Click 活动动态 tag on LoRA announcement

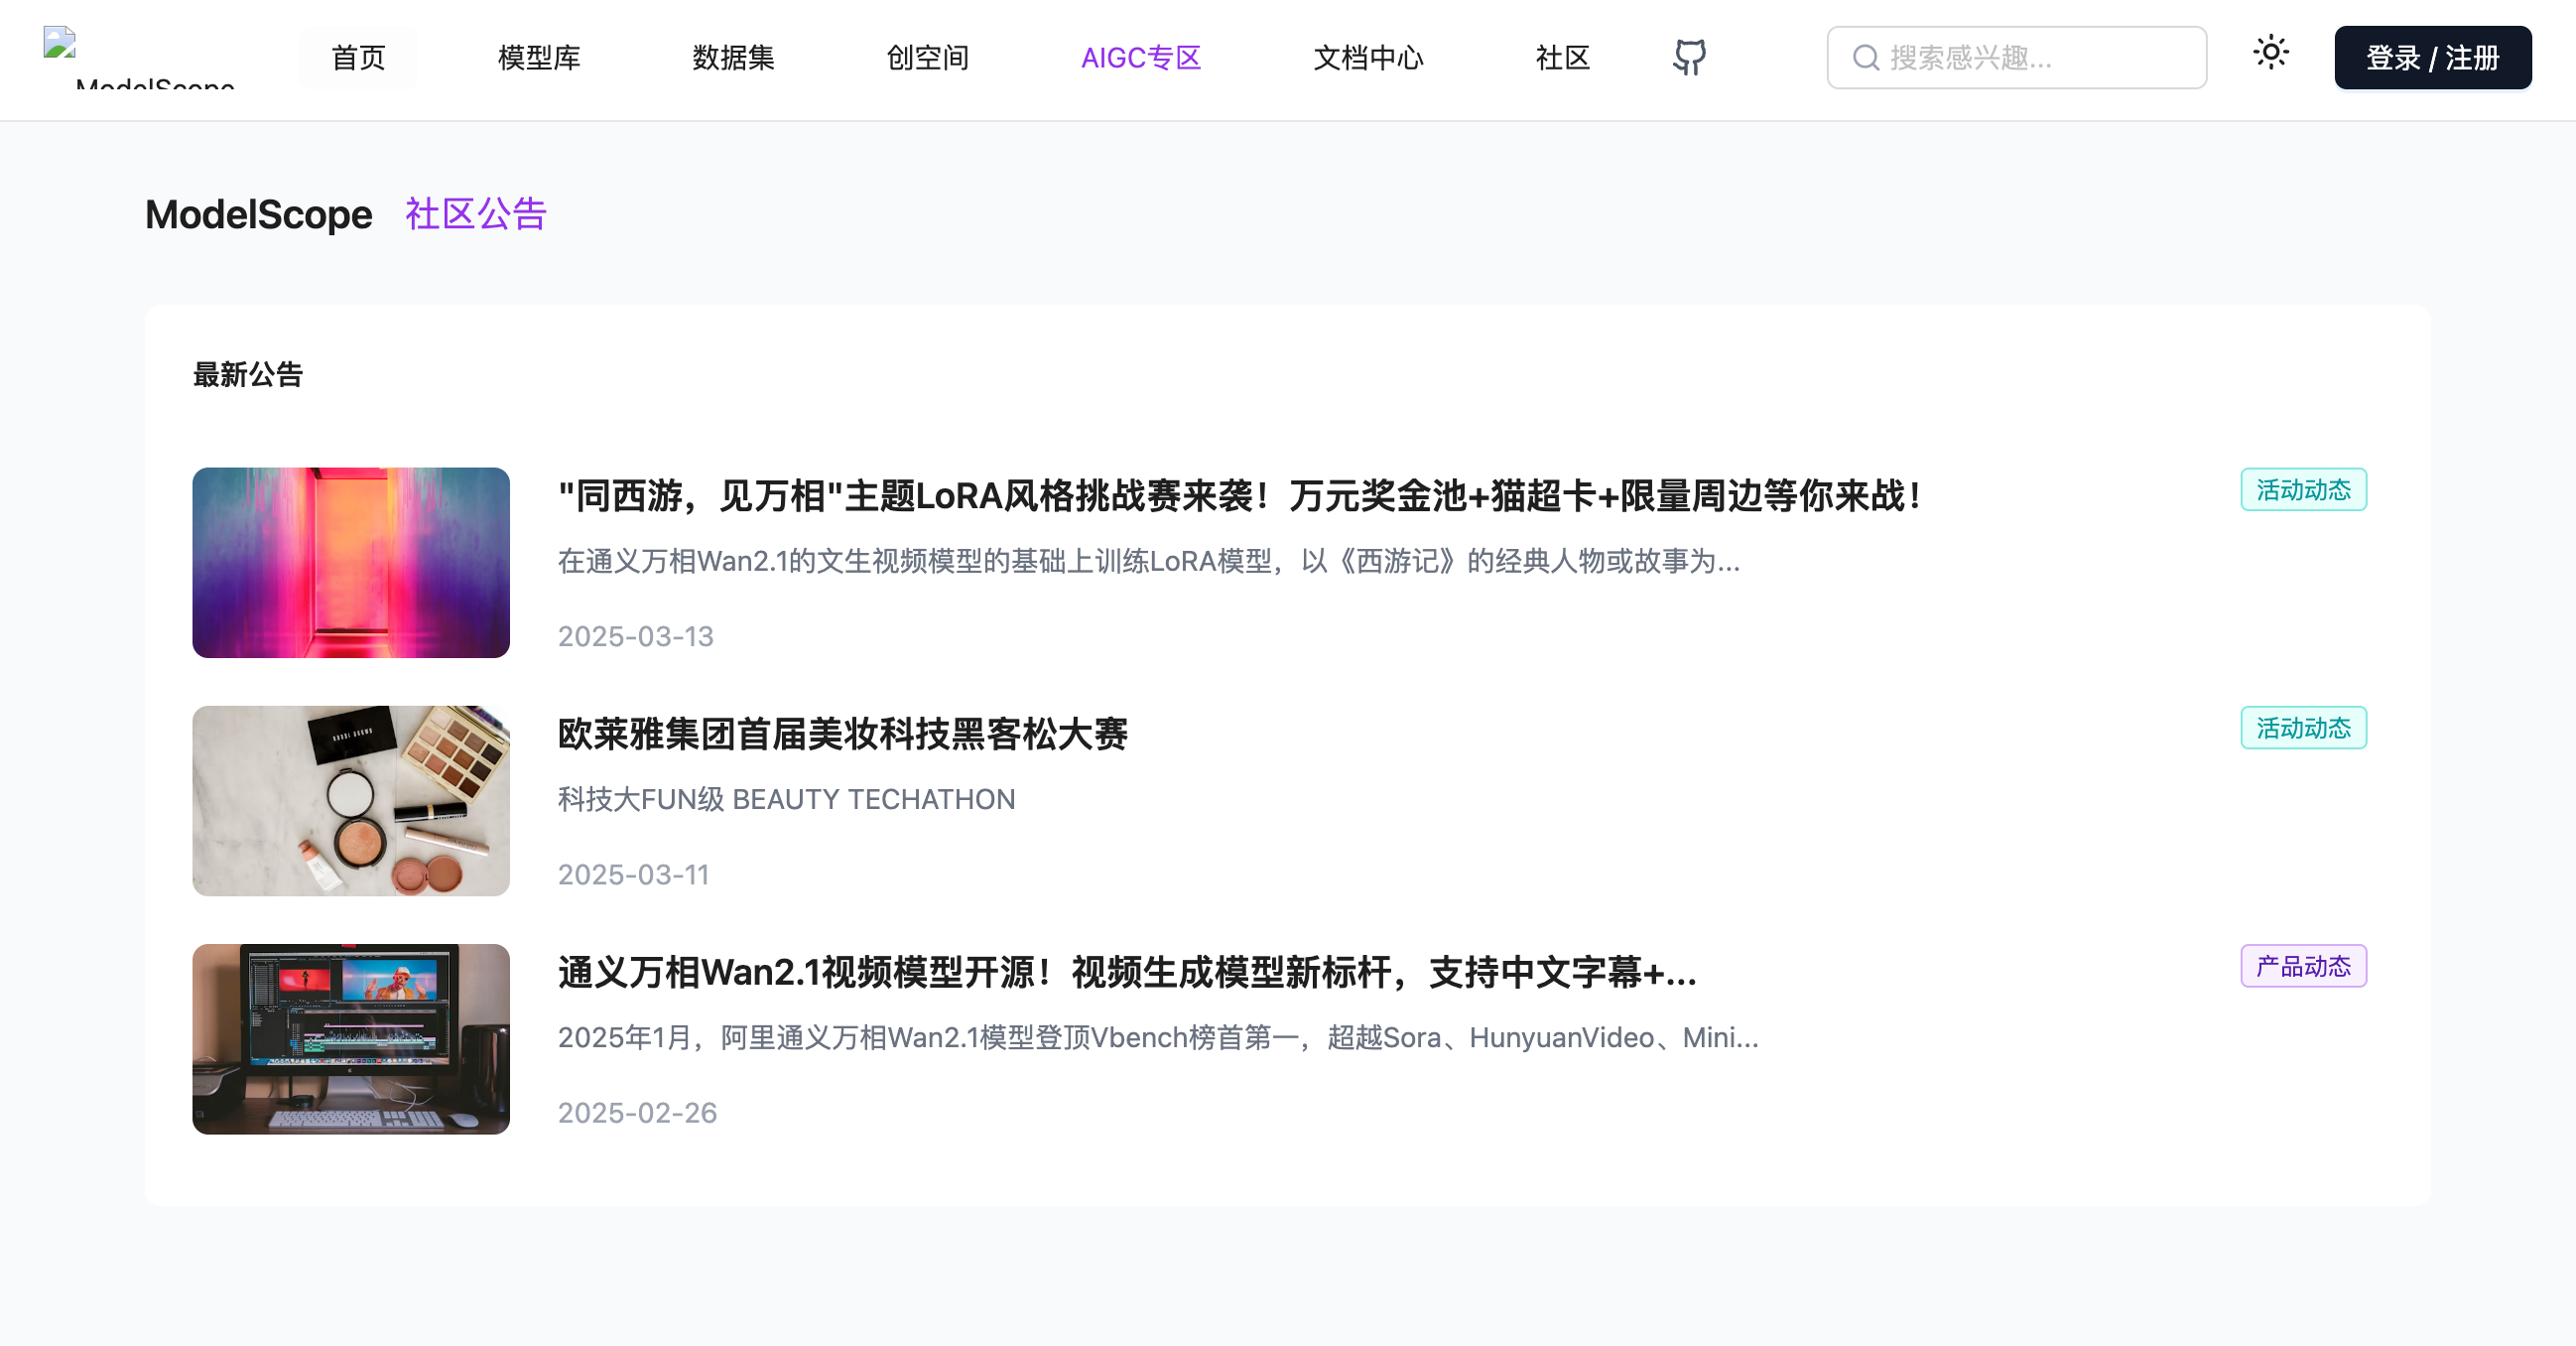tap(2303, 490)
